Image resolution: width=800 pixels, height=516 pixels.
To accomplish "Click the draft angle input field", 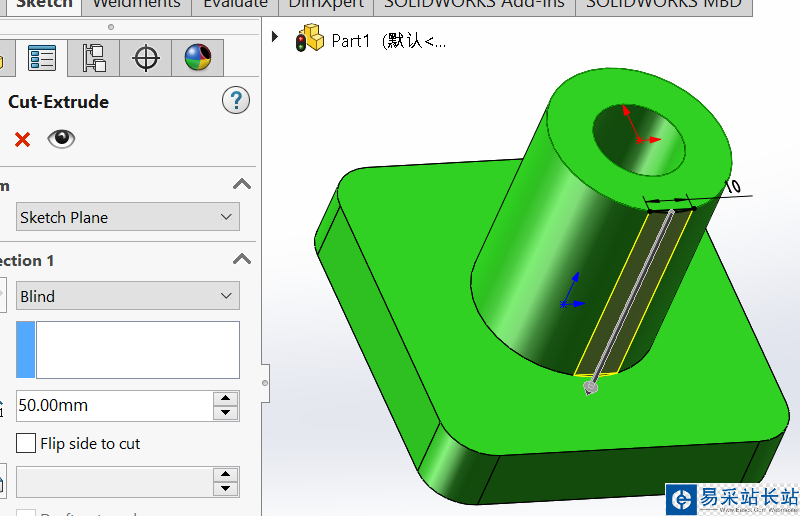I will (114, 482).
